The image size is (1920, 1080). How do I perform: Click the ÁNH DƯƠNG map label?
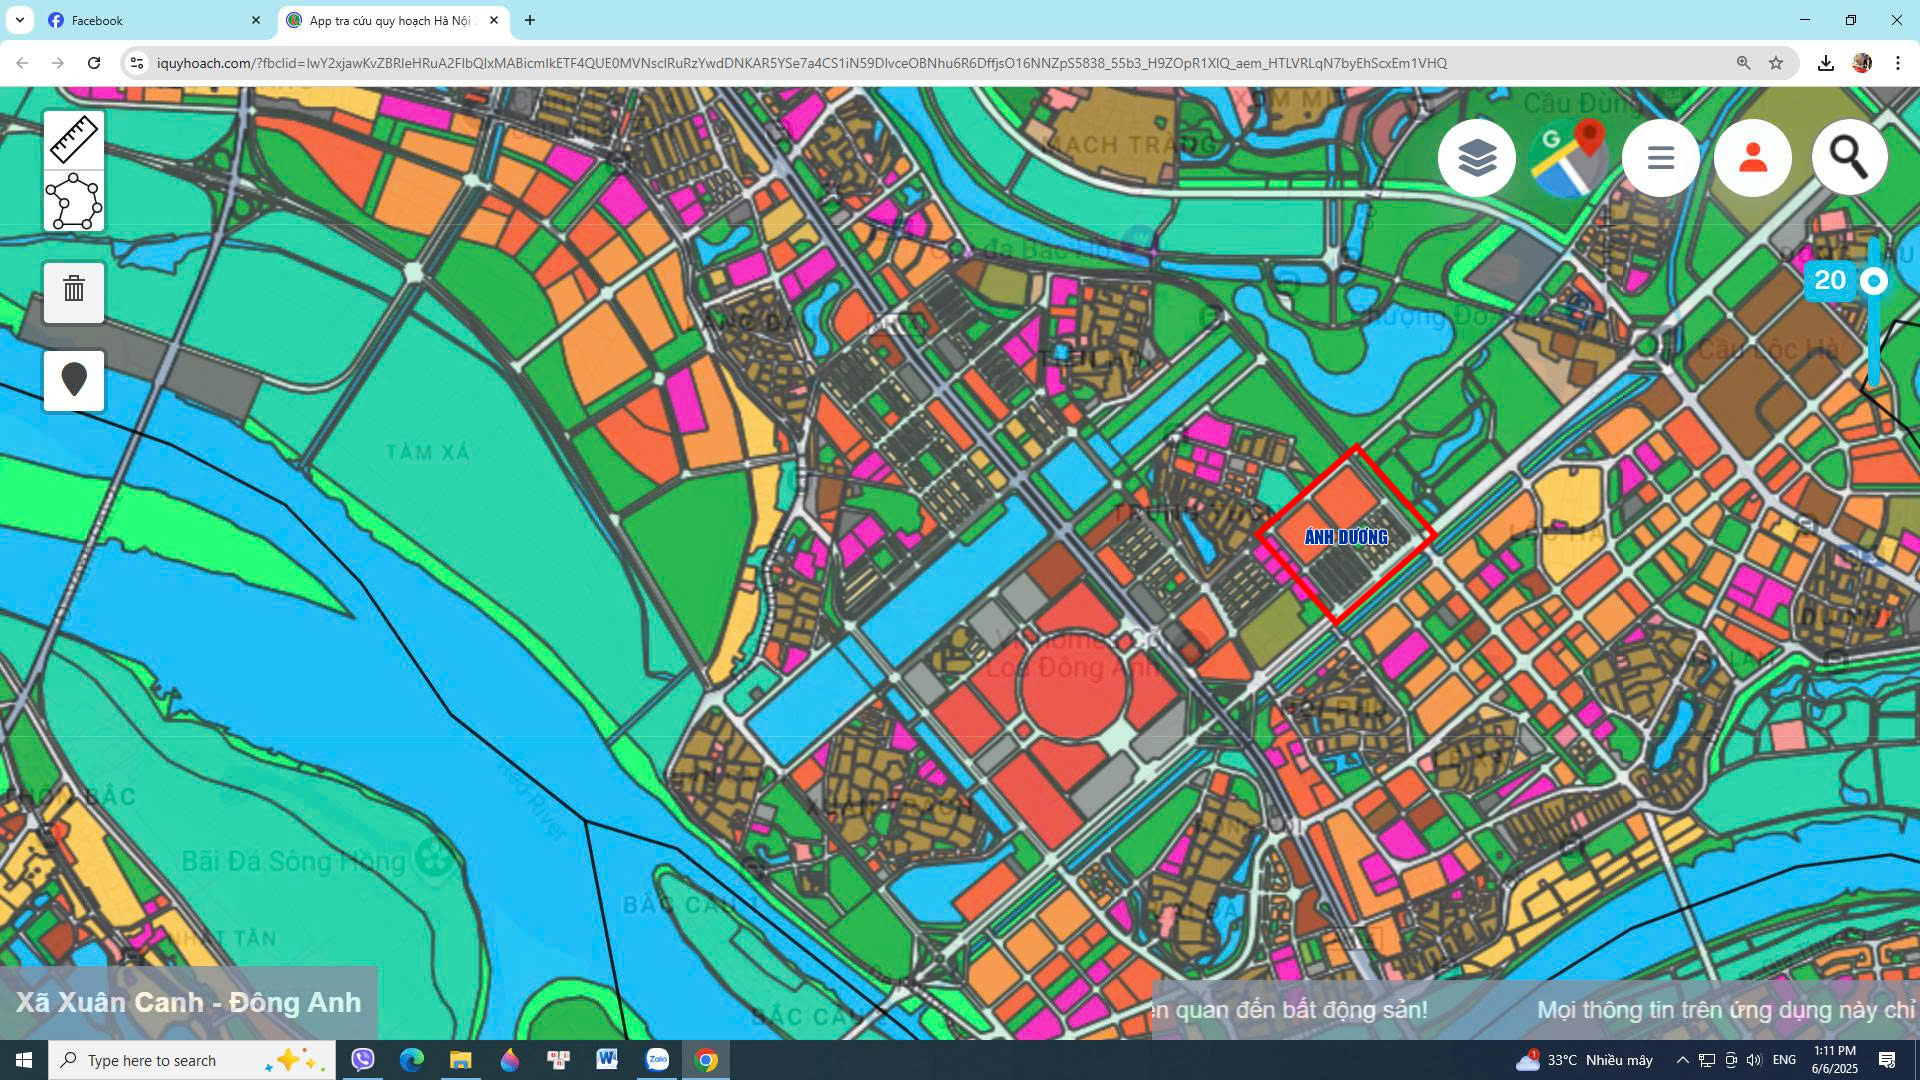click(x=1346, y=537)
